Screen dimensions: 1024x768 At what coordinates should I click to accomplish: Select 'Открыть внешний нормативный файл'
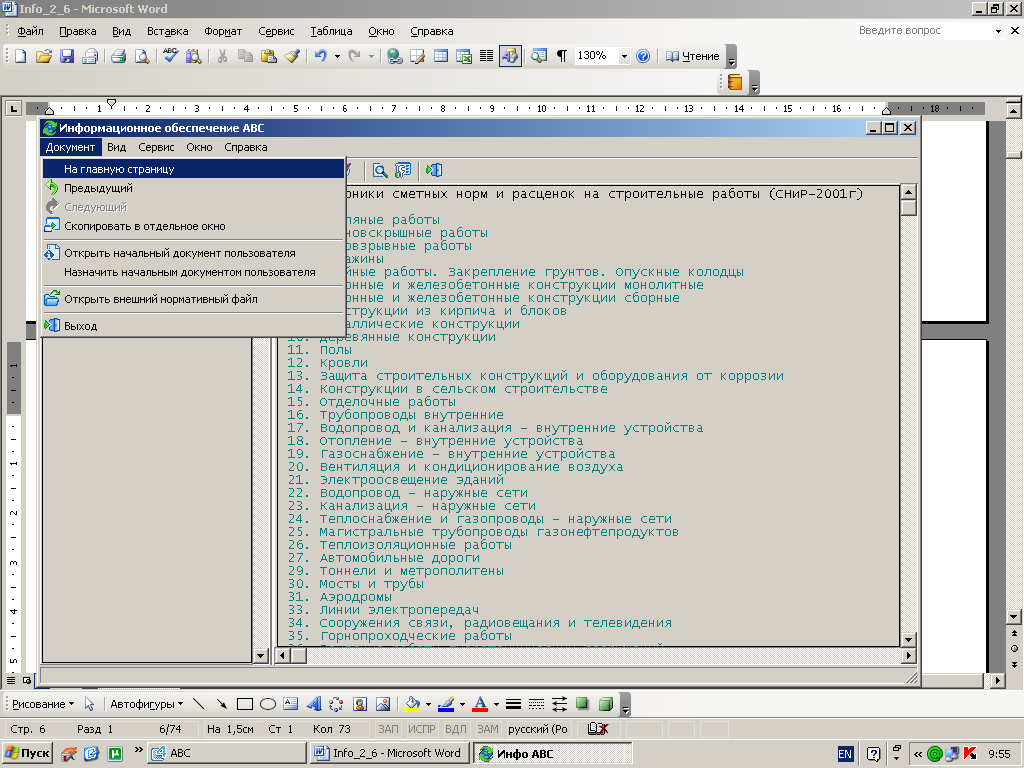point(193,299)
